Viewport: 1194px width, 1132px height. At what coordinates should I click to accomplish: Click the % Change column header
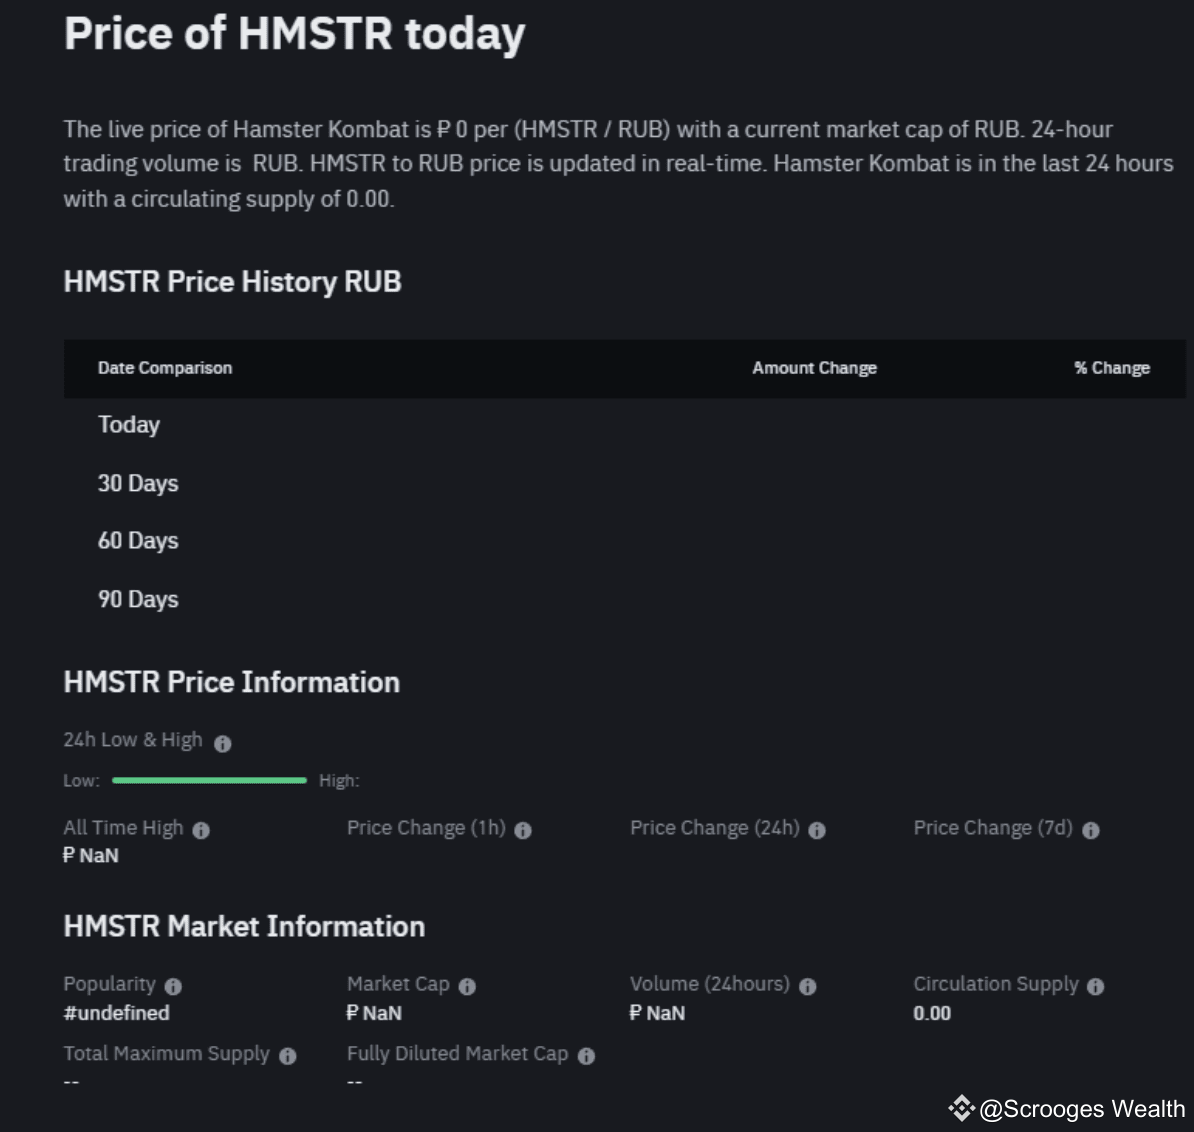(1112, 368)
